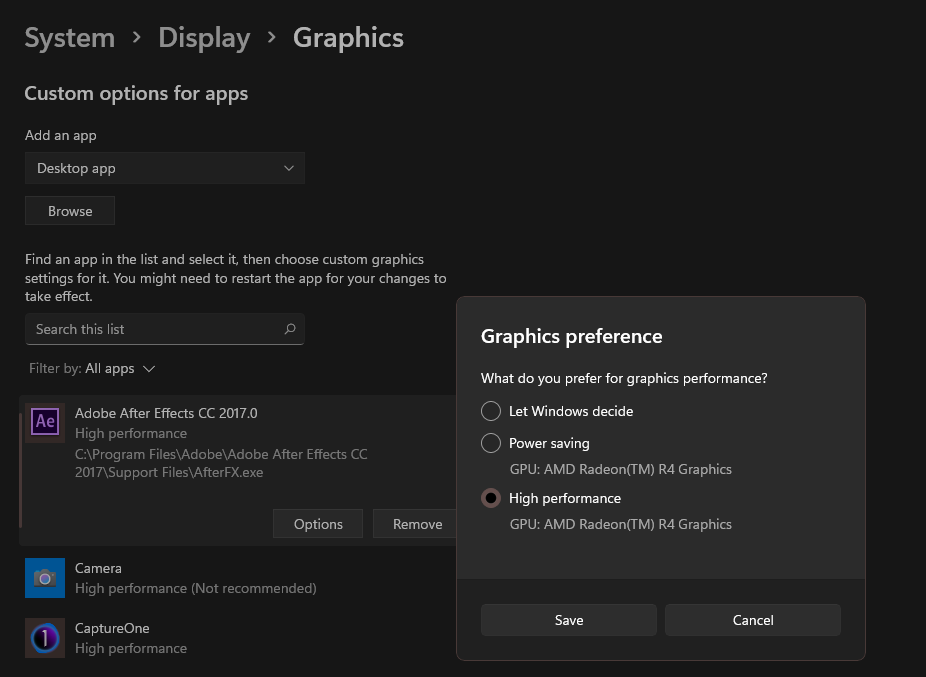
Task: Expand the Filter by All apps dropdown
Action: pos(92,369)
